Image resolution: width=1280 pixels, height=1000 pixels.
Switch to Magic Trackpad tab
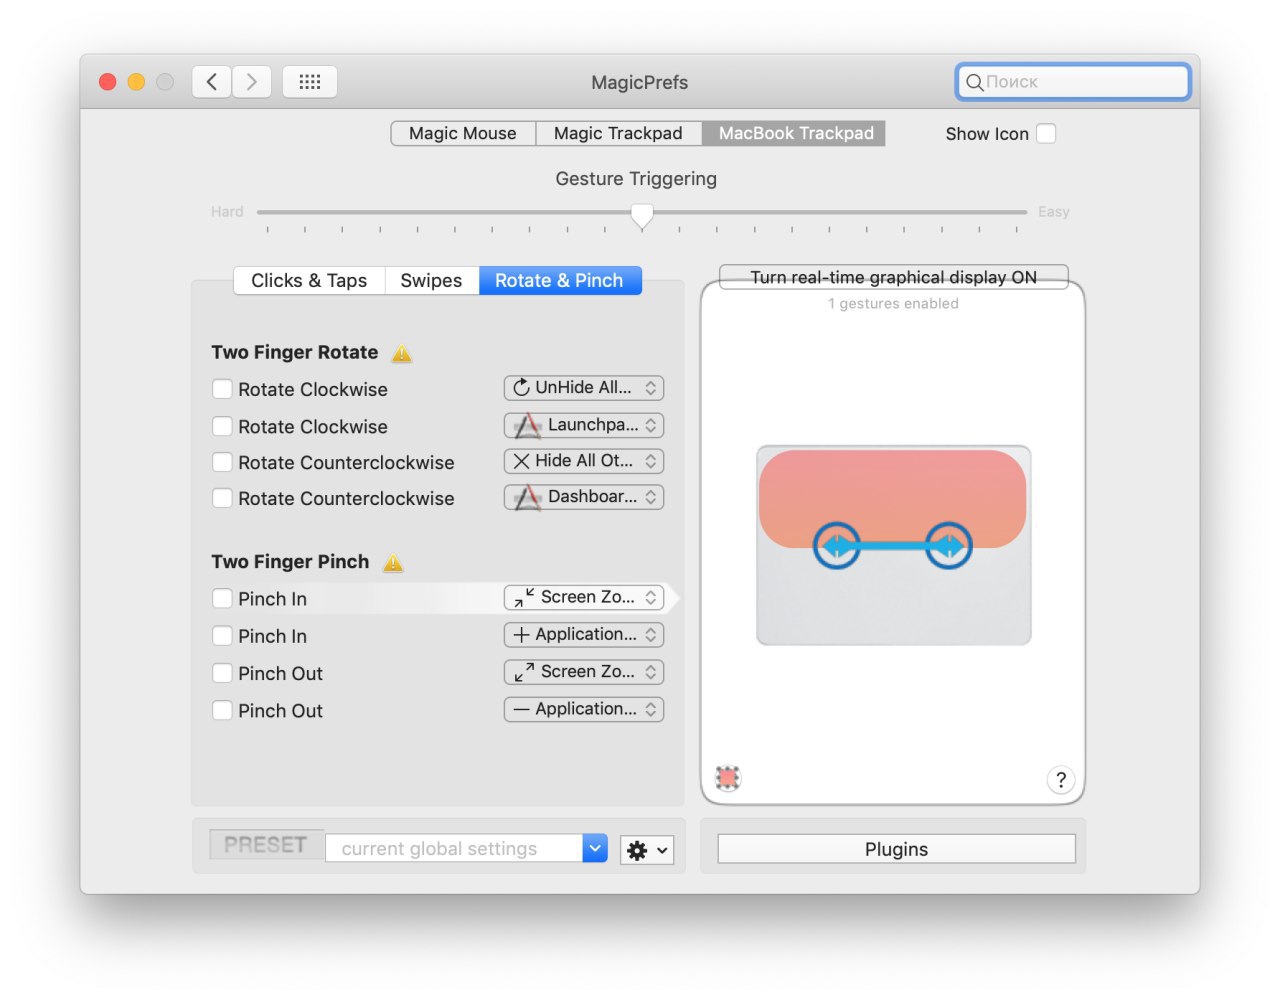(618, 134)
